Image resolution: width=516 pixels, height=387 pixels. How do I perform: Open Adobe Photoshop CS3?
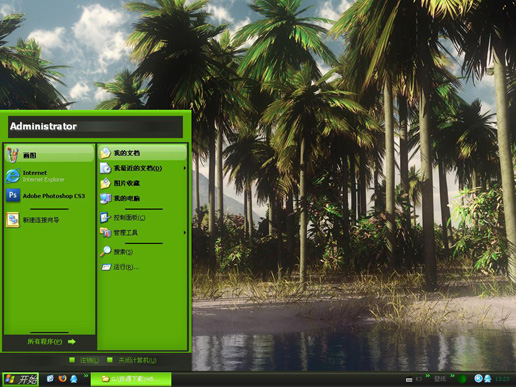coord(50,195)
